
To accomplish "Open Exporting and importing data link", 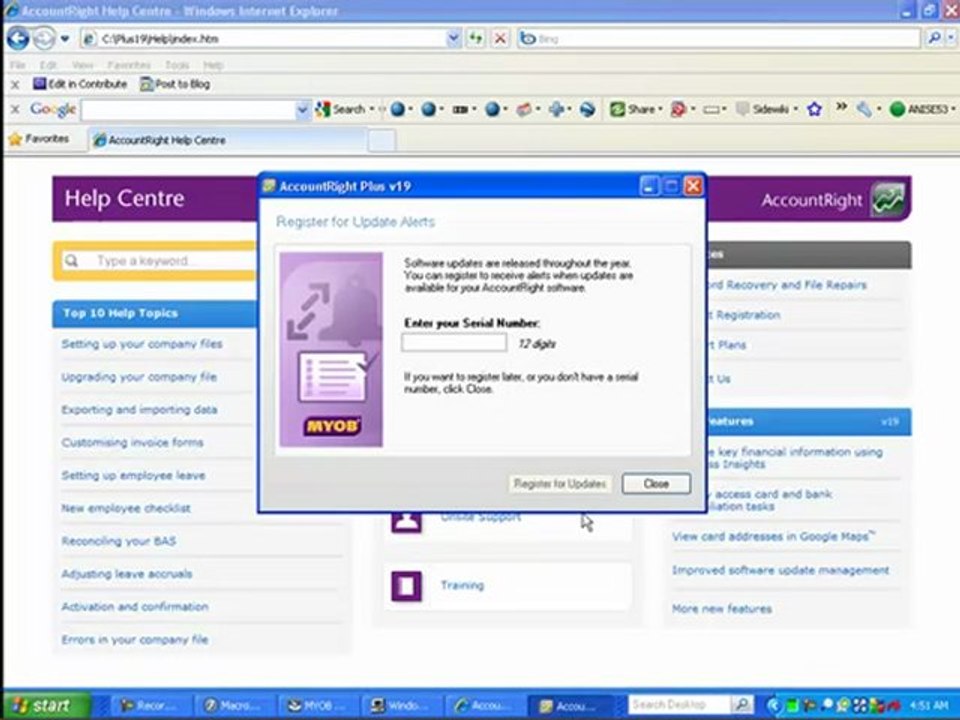I will pyautogui.click(x=139, y=410).
